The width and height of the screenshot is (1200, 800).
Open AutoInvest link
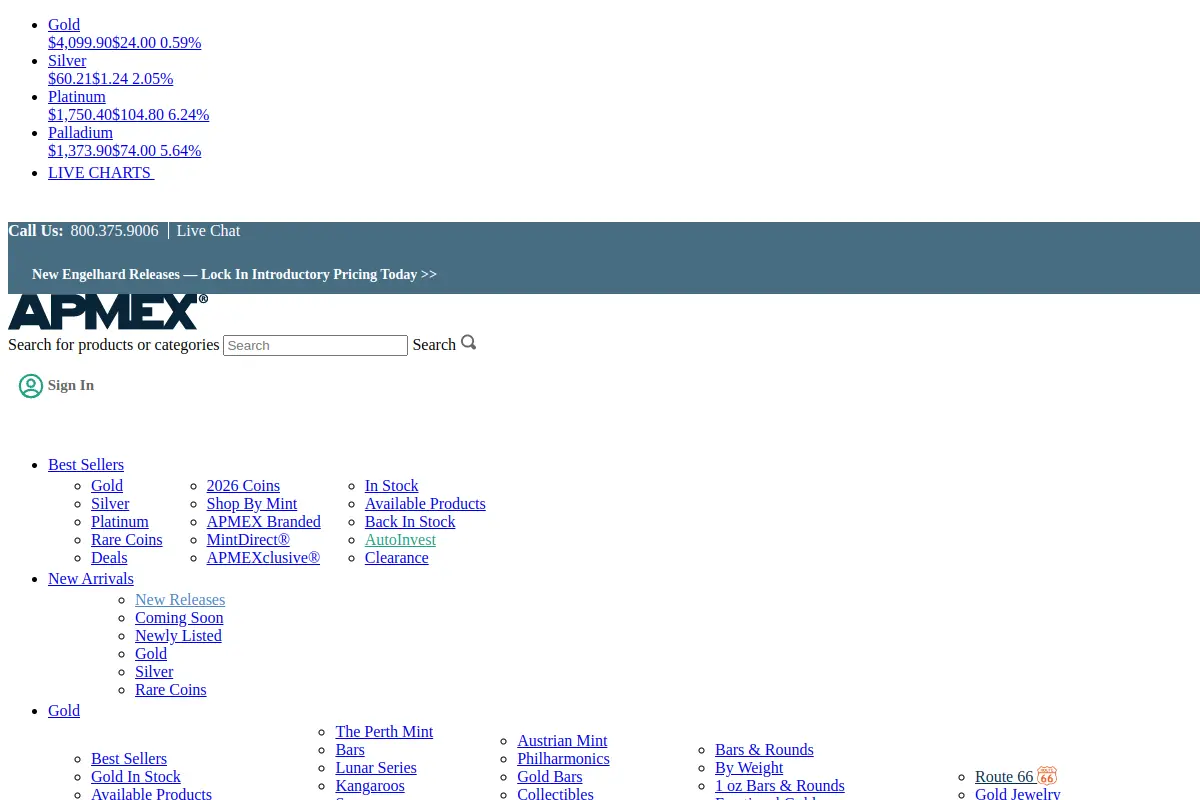tap(400, 540)
